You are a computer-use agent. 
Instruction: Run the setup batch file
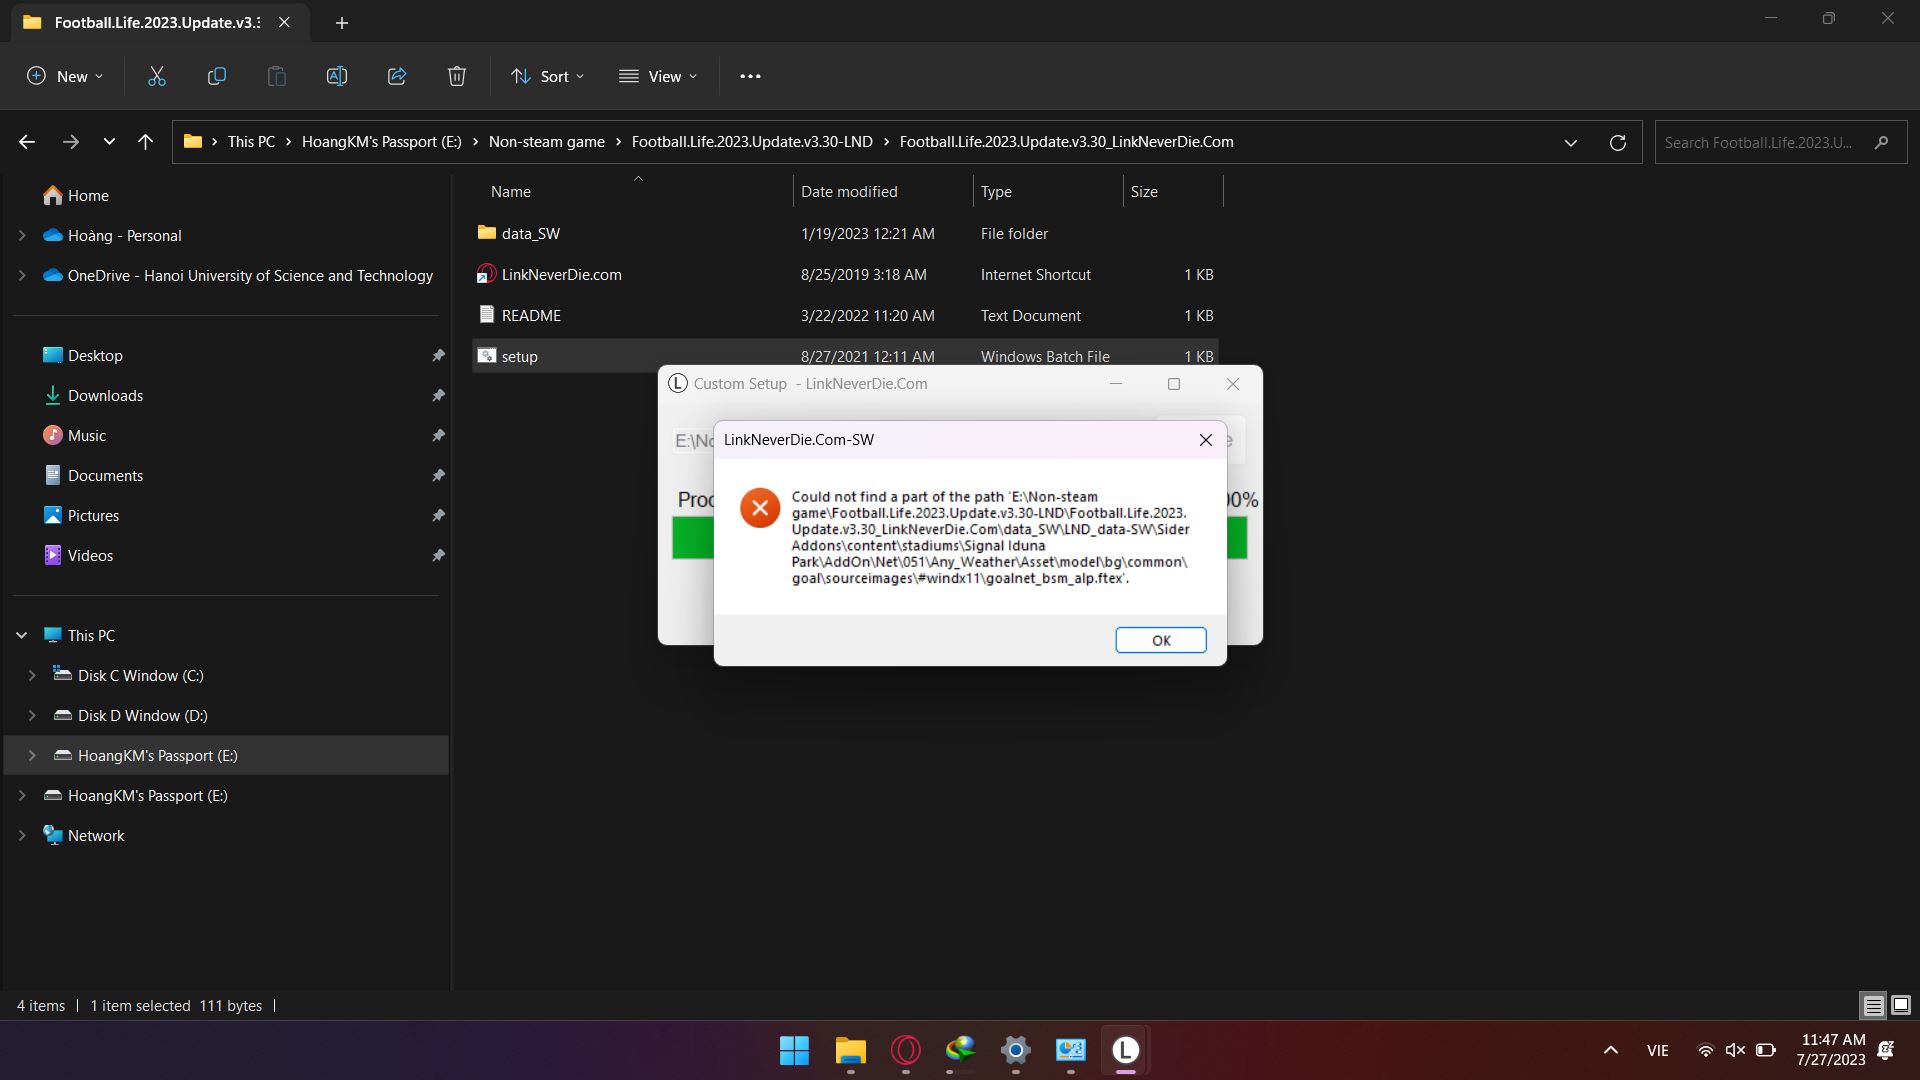click(x=520, y=355)
